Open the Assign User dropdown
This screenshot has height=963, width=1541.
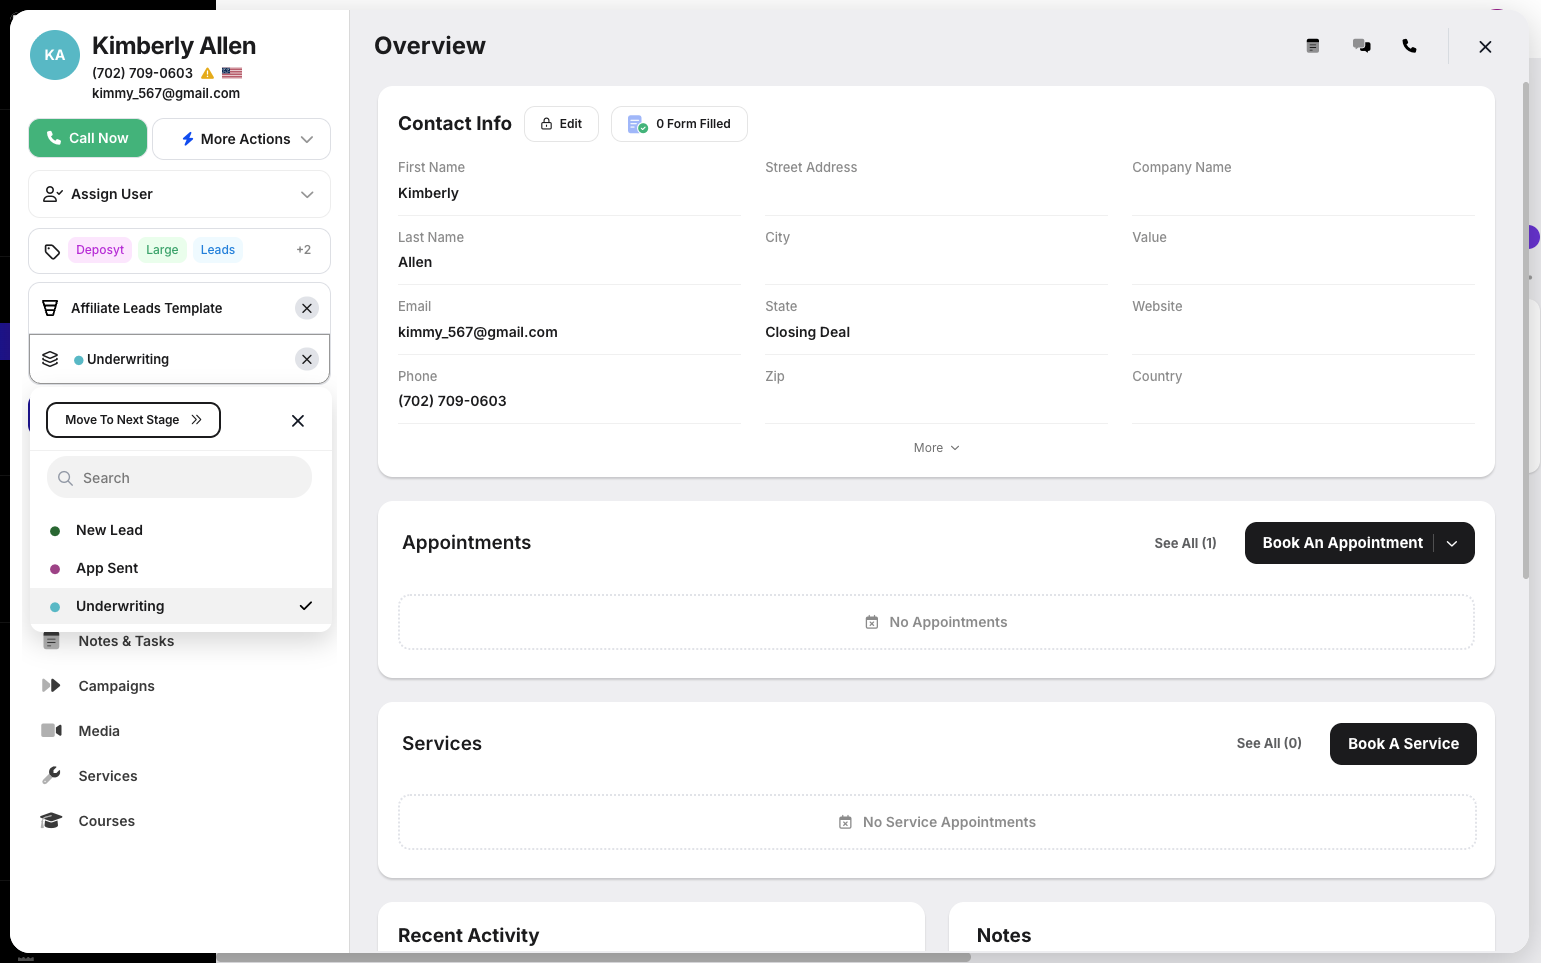click(x=180, y=194)
